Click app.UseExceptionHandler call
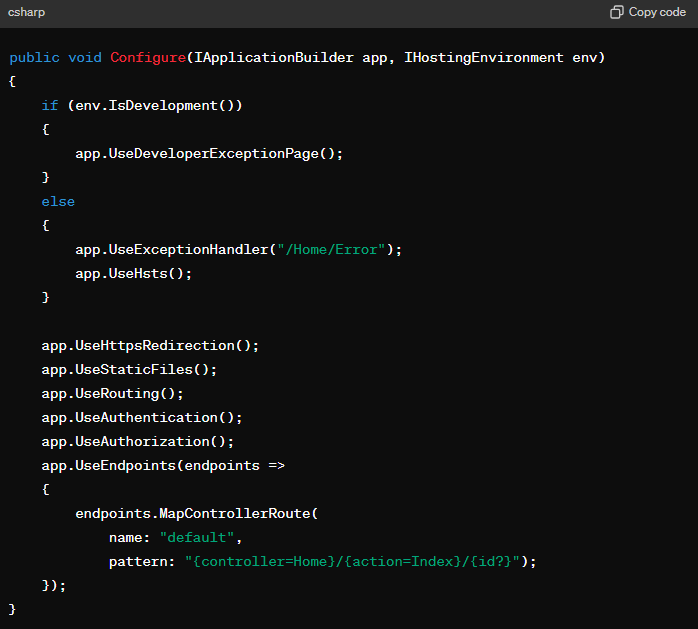The height and width of the screenshot is (629, 698). pyautogui.click(x=238, y=250)
